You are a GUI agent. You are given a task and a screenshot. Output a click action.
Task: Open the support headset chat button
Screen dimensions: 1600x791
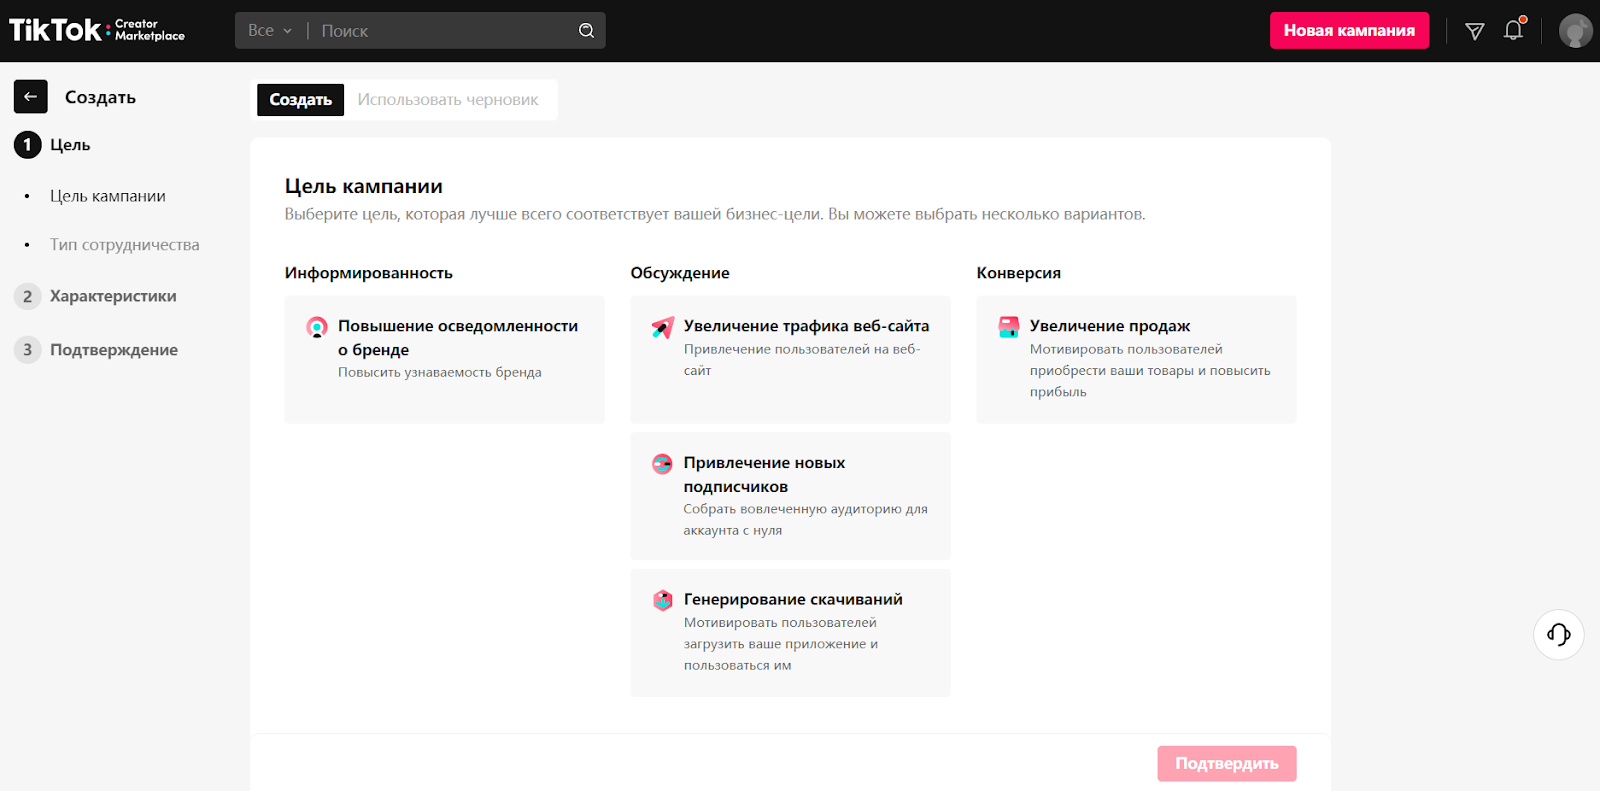1558,634
